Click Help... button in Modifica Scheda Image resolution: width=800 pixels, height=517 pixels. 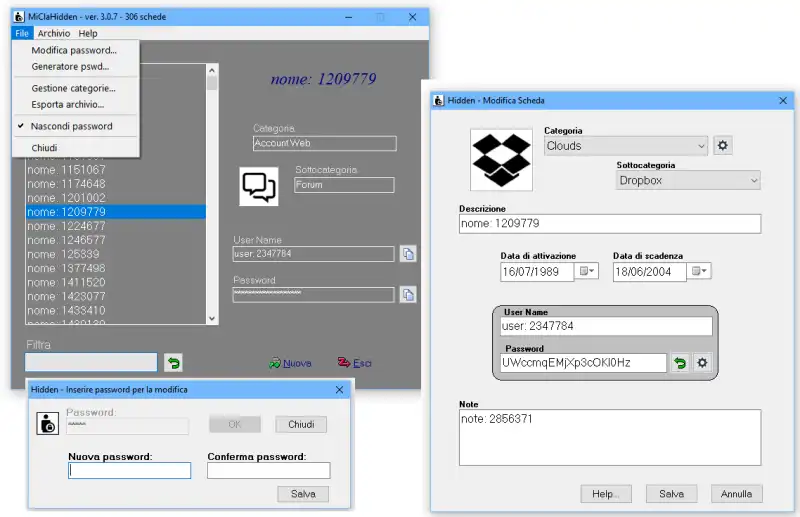pos(606,494)
